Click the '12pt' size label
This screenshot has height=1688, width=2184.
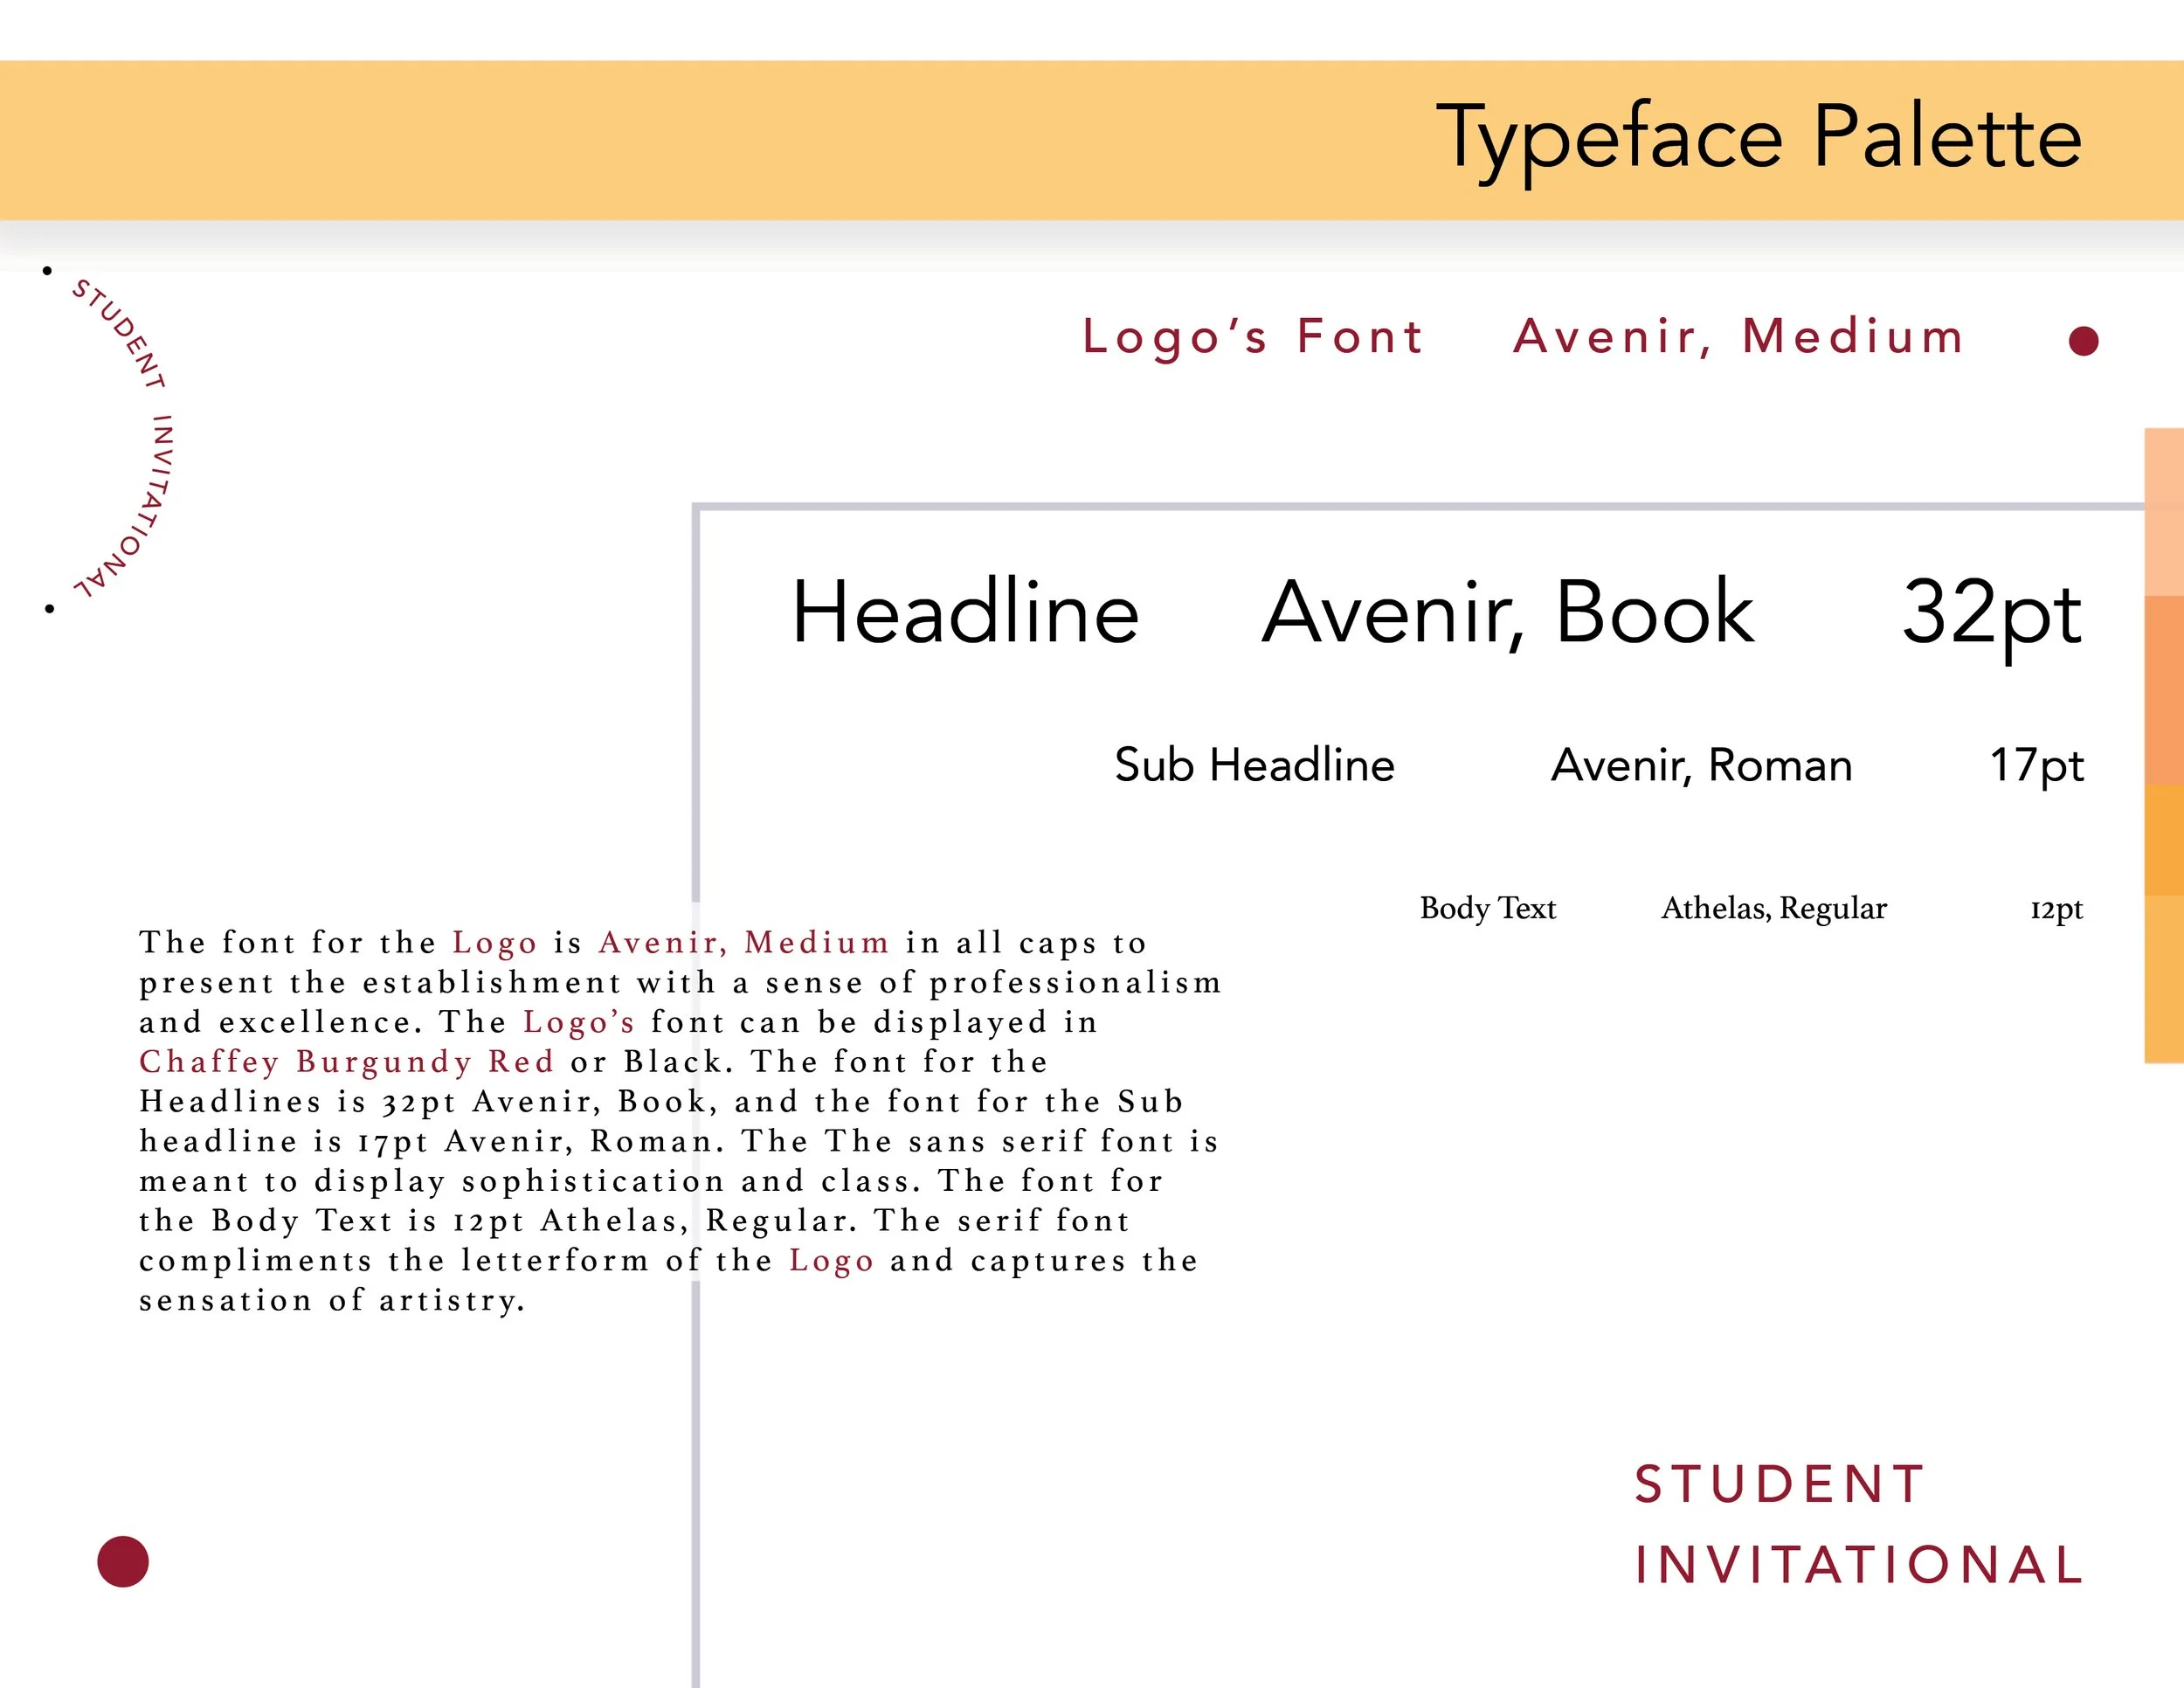click(x=2056, y=910)
